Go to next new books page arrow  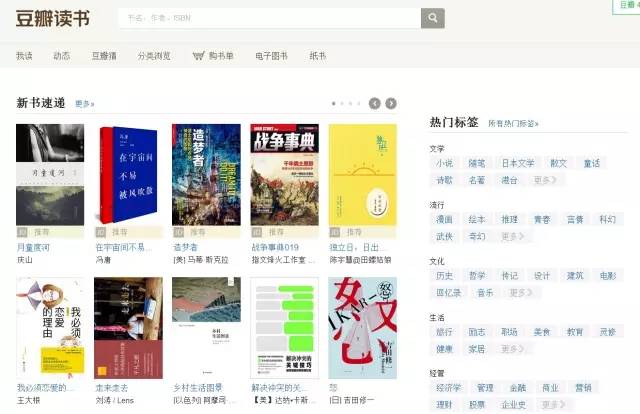pos(391,104)
